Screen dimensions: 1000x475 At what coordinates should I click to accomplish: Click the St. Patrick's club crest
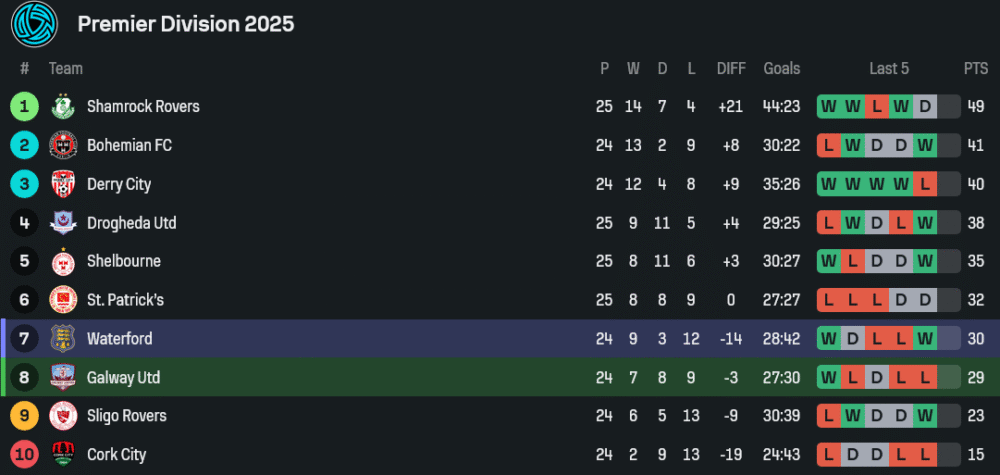tap(63, 300)
